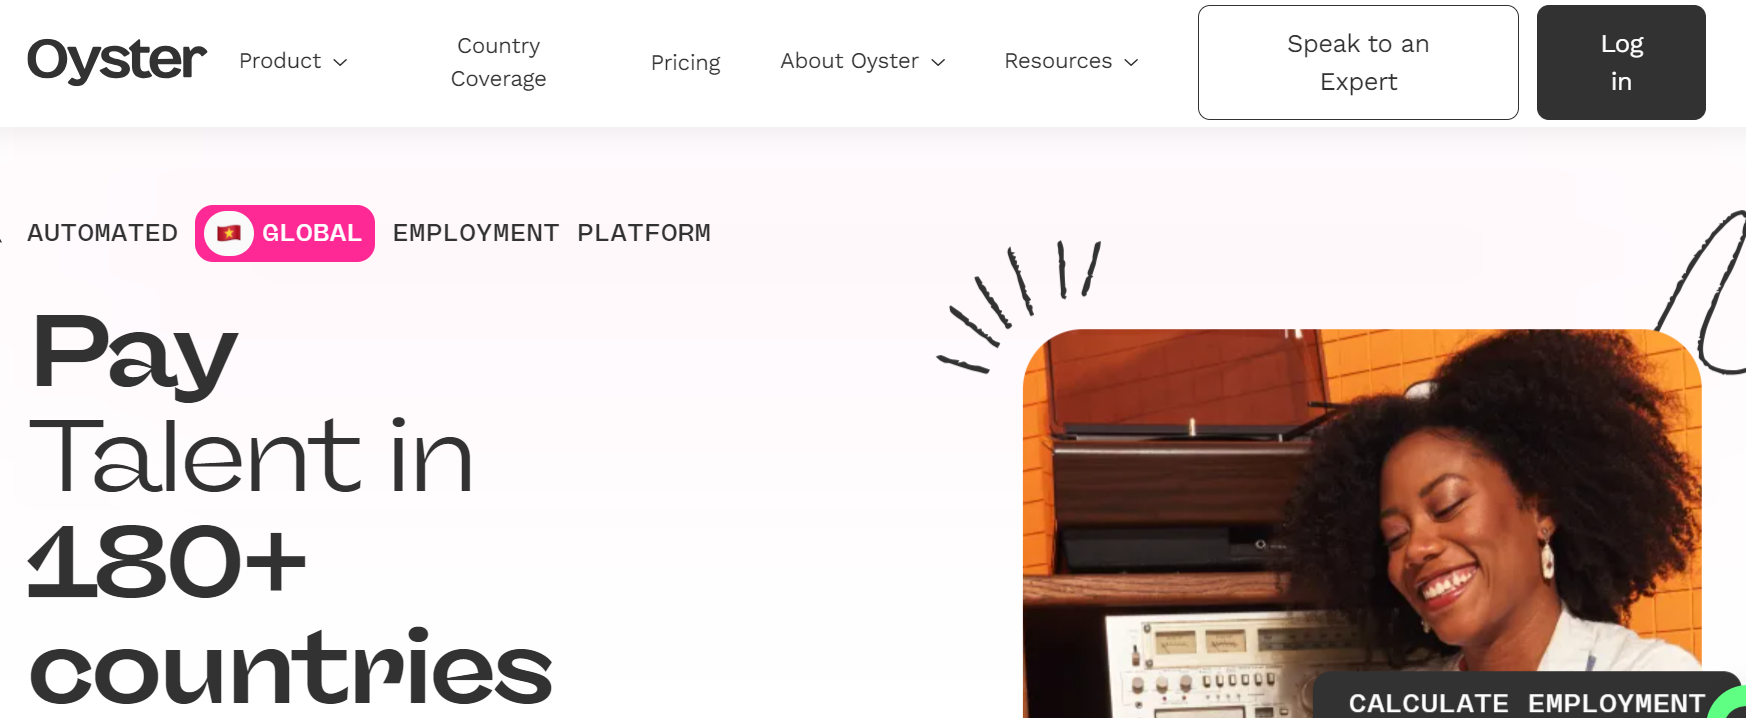1746x718 pixels.
Task: Click the green circle icon beside Calculate Employment
Action: [1728, 702]
